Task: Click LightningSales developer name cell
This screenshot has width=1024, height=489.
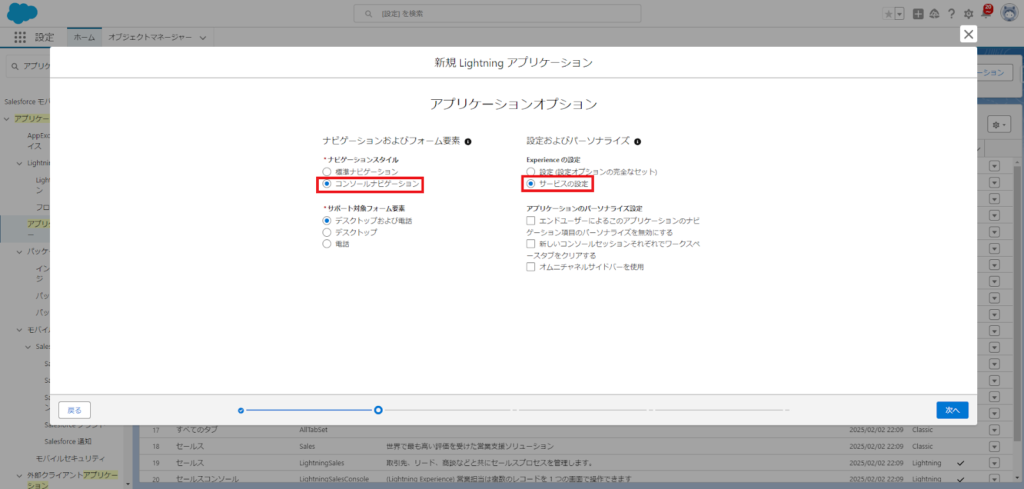Action: (321, 463)
